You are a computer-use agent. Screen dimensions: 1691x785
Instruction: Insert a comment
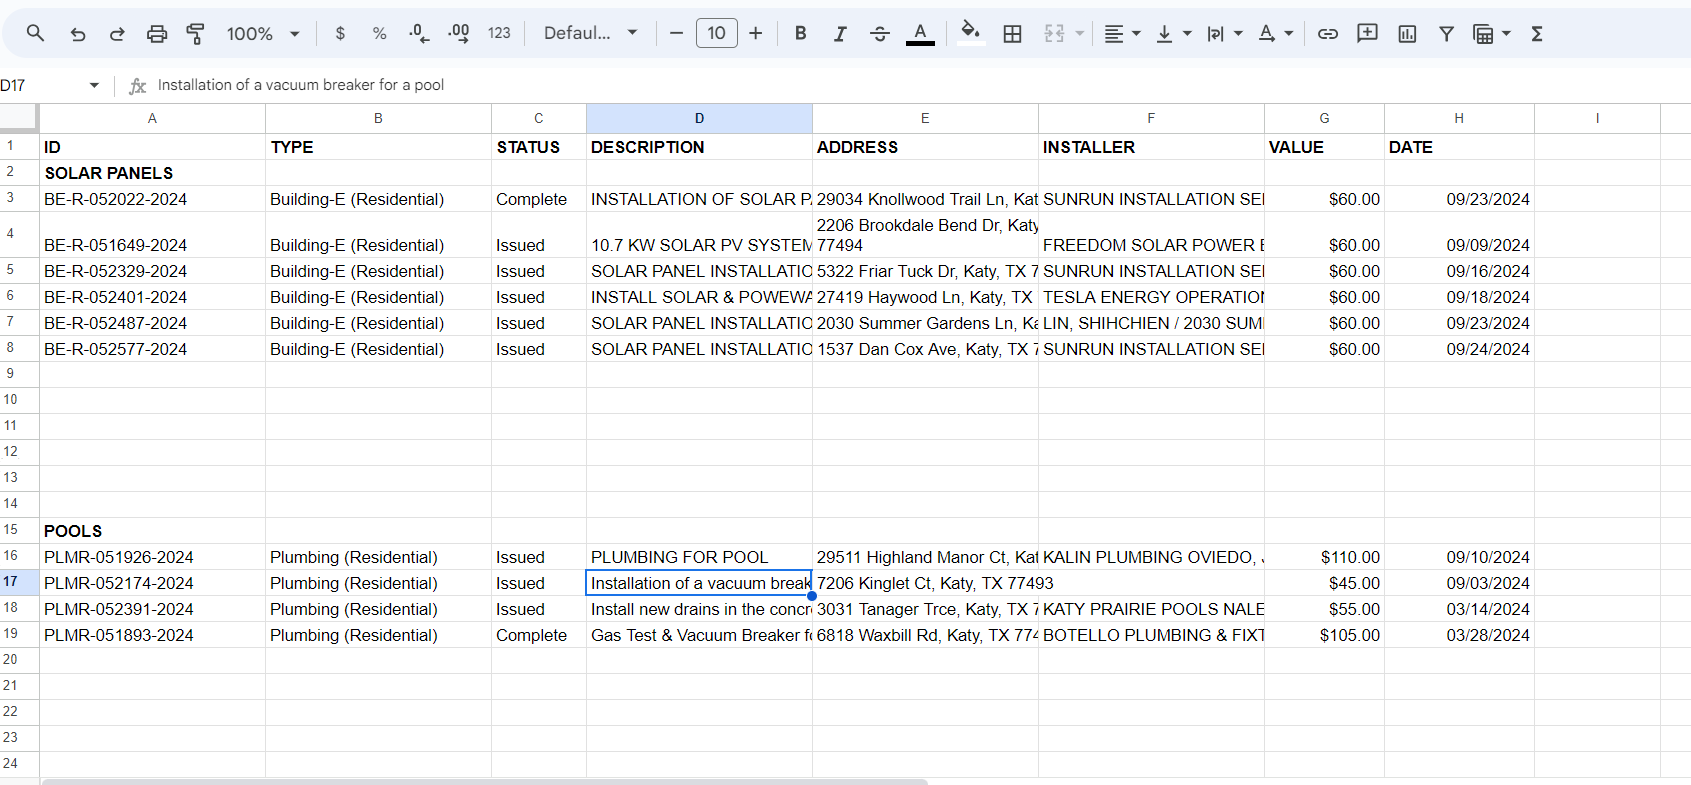point(1367,33)
